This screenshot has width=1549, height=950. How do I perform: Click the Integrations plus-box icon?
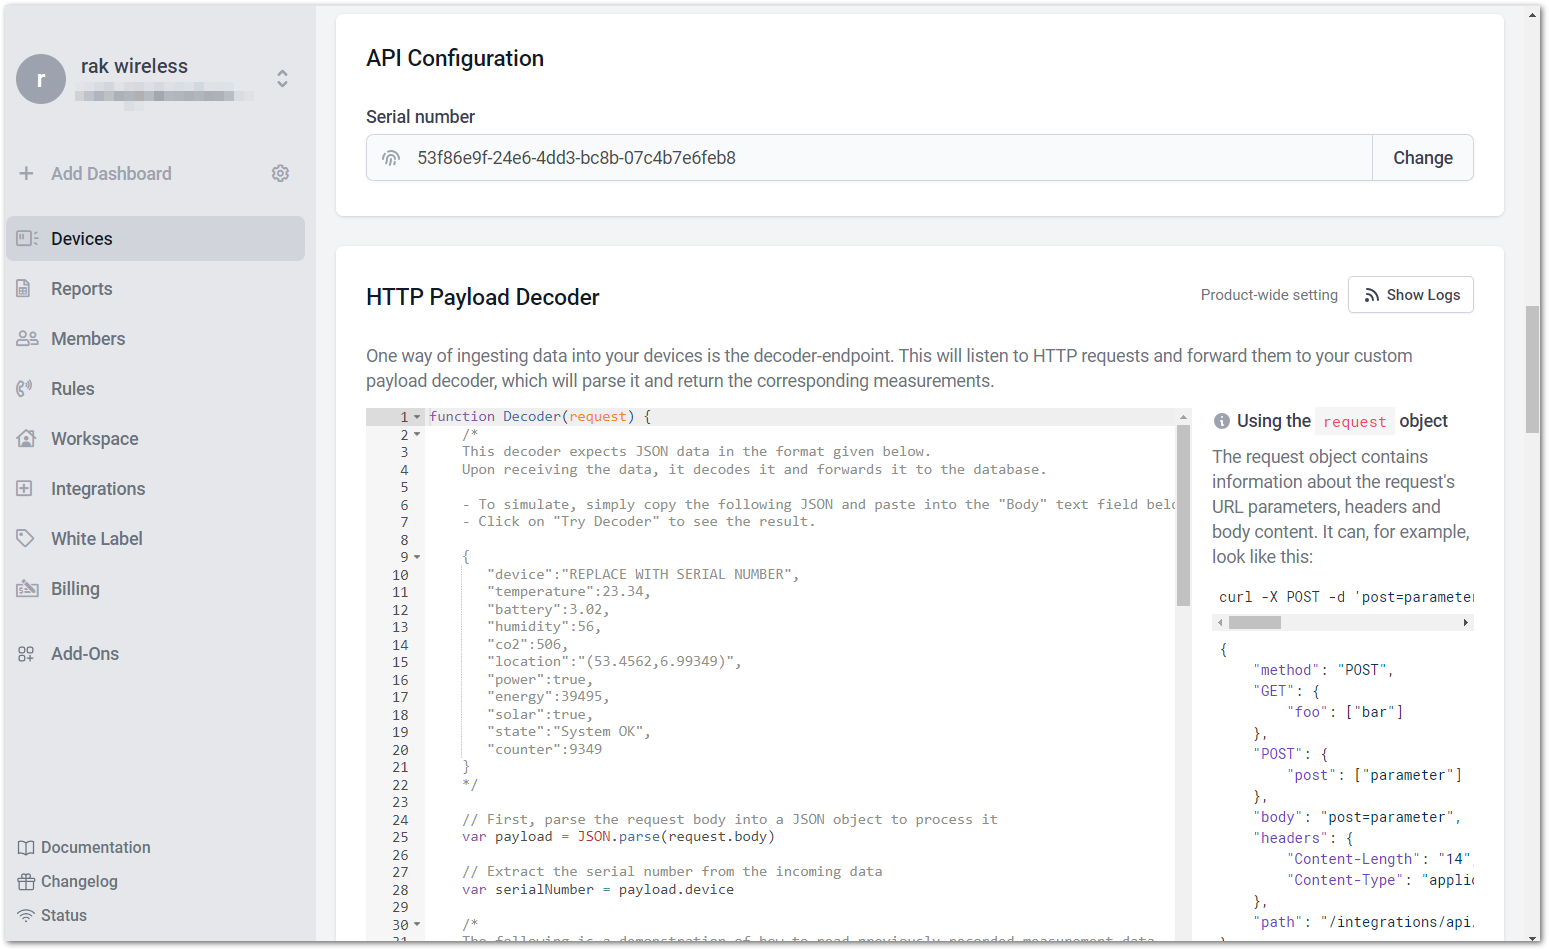click(25, 488)
